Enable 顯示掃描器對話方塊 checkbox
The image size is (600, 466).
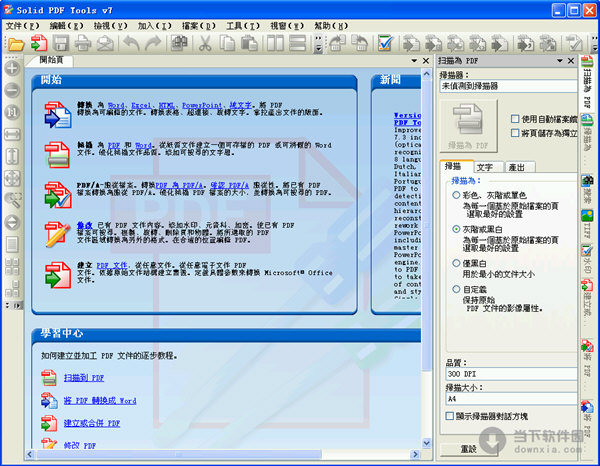[x=450, y=416]
